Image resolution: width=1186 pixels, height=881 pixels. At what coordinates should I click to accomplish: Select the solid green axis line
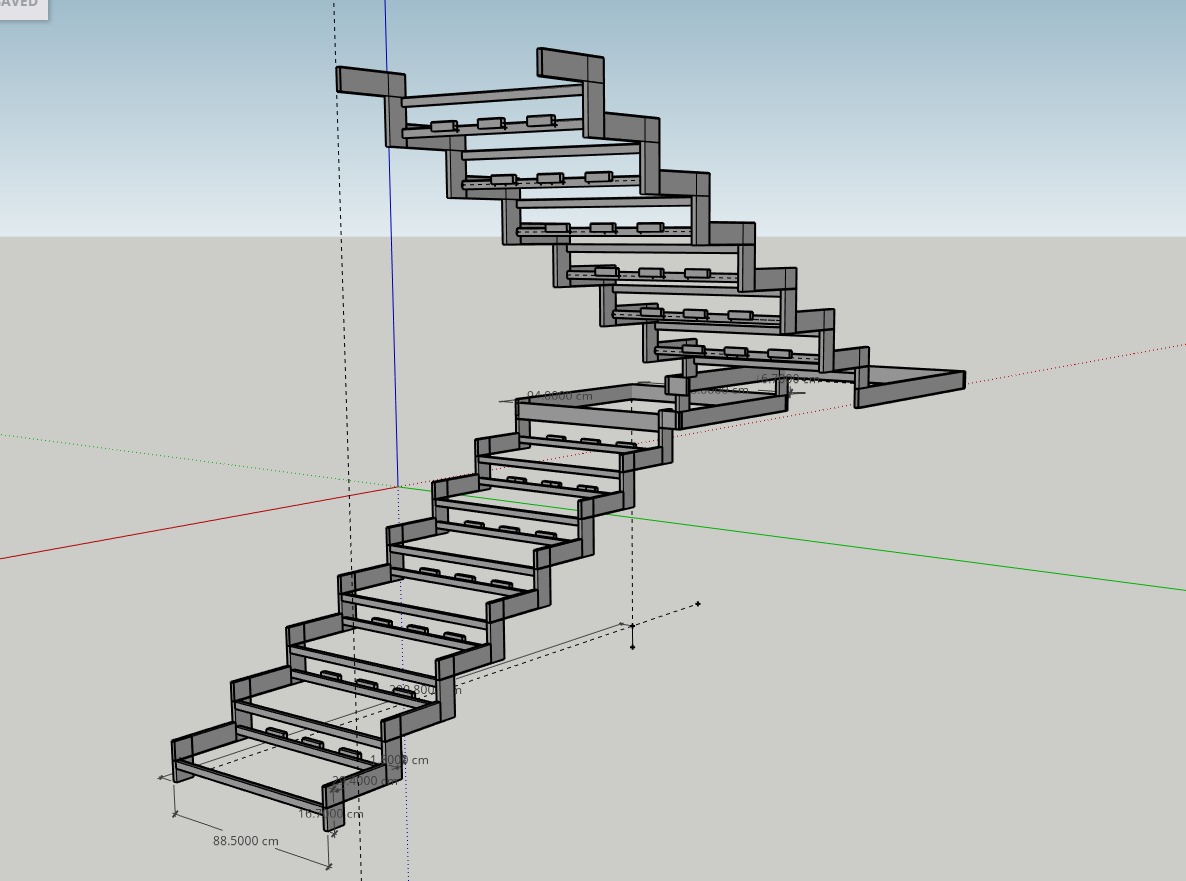pos(900,553)
